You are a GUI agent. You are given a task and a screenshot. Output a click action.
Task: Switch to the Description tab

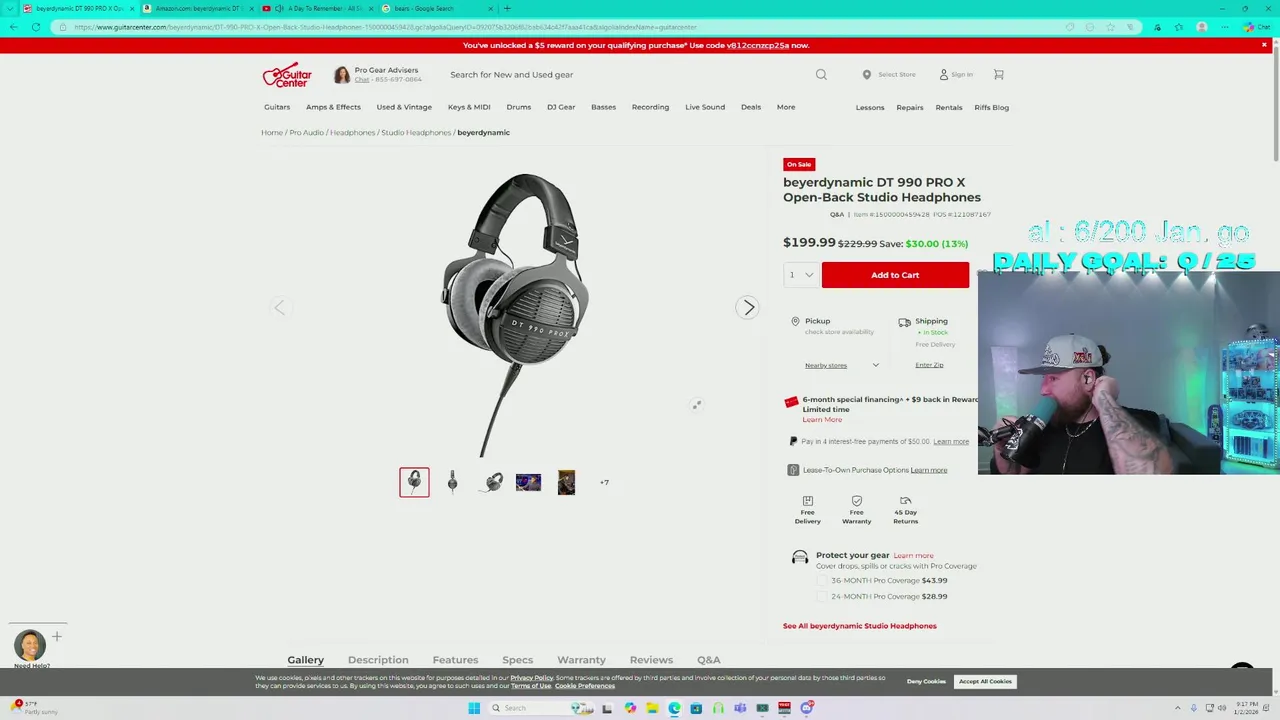tap(378, 660)
